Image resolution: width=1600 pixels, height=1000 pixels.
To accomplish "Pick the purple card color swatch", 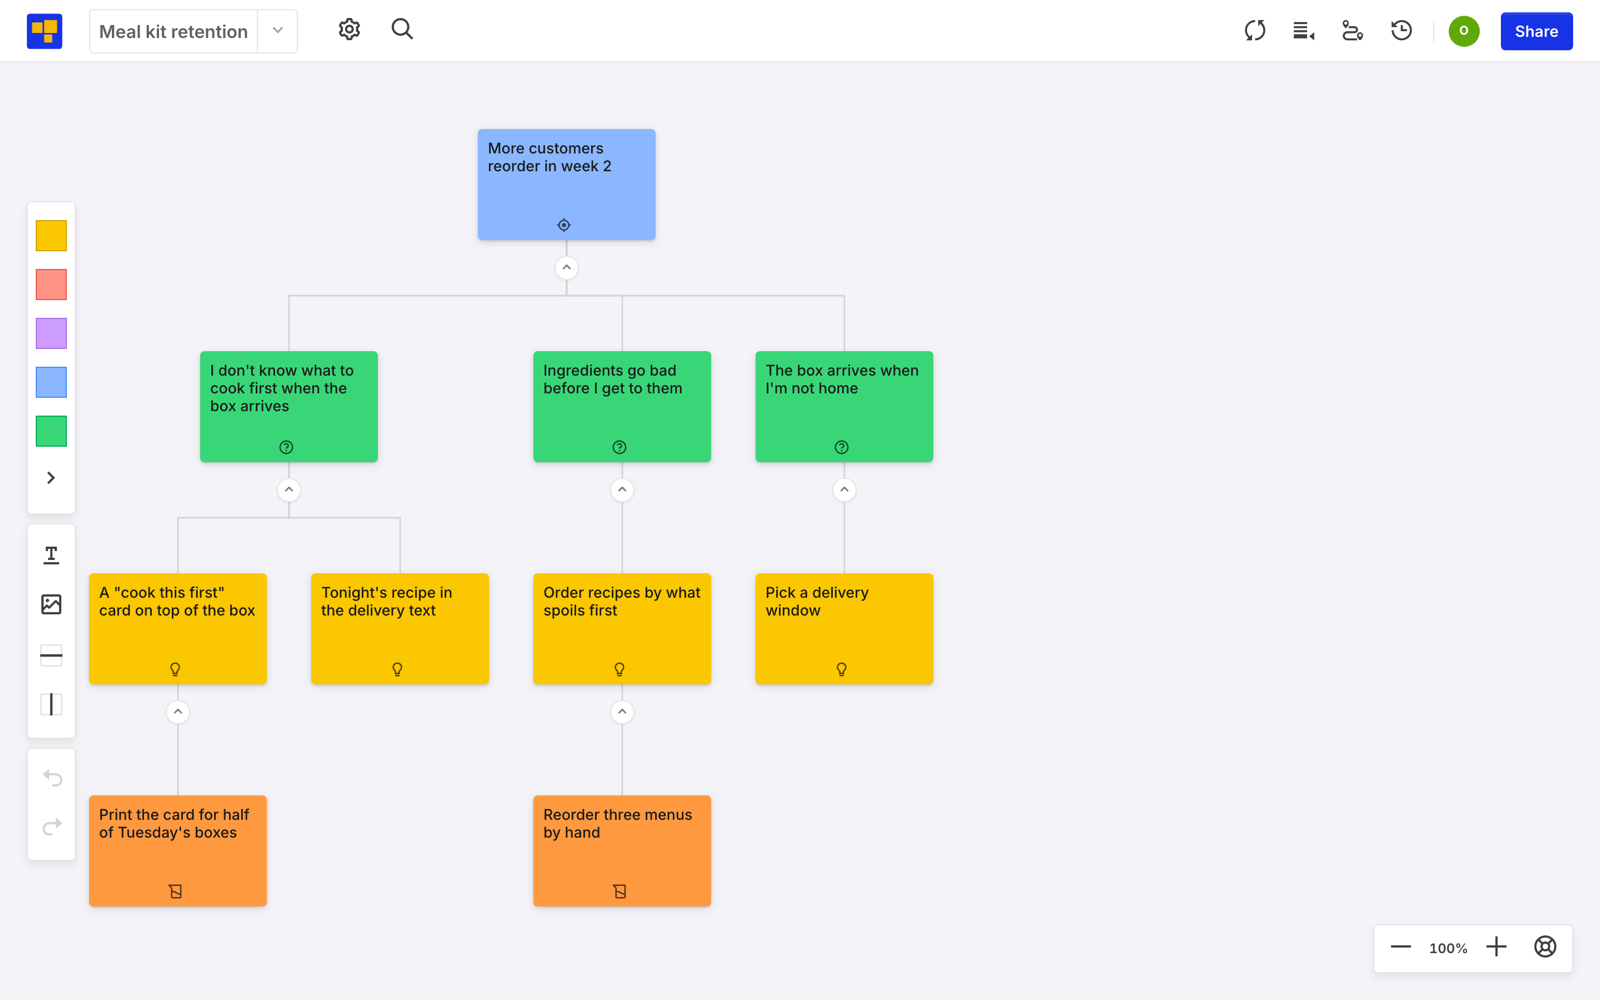I will tap(51, 333).
